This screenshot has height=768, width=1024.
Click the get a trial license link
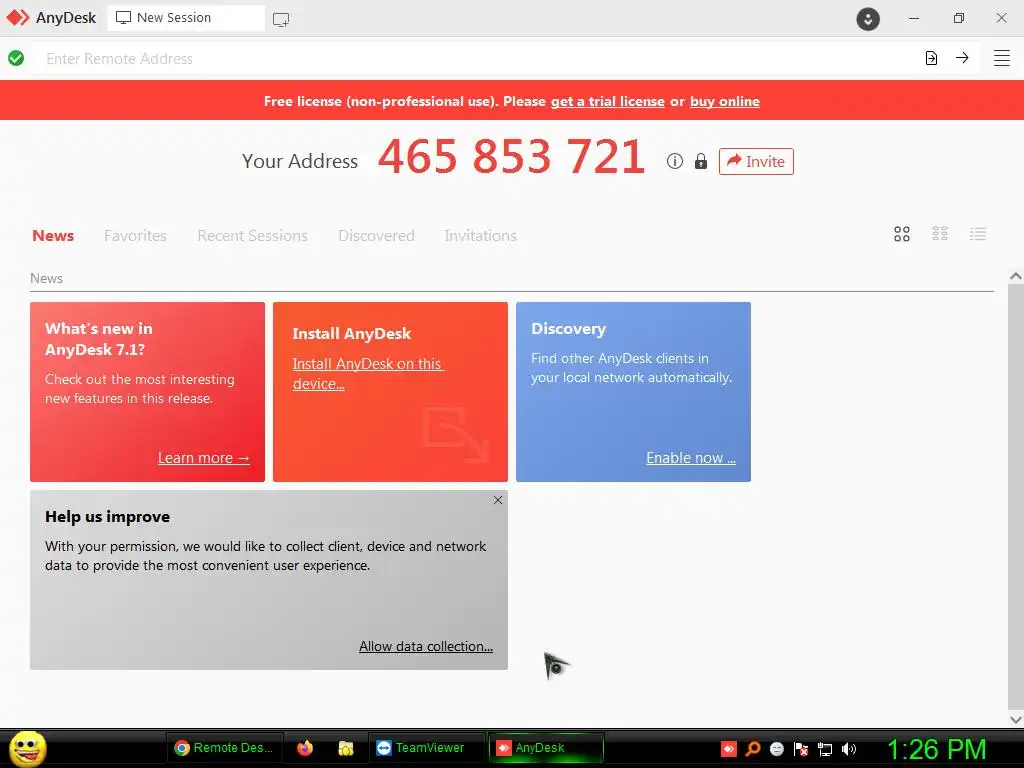click(607, 101)
